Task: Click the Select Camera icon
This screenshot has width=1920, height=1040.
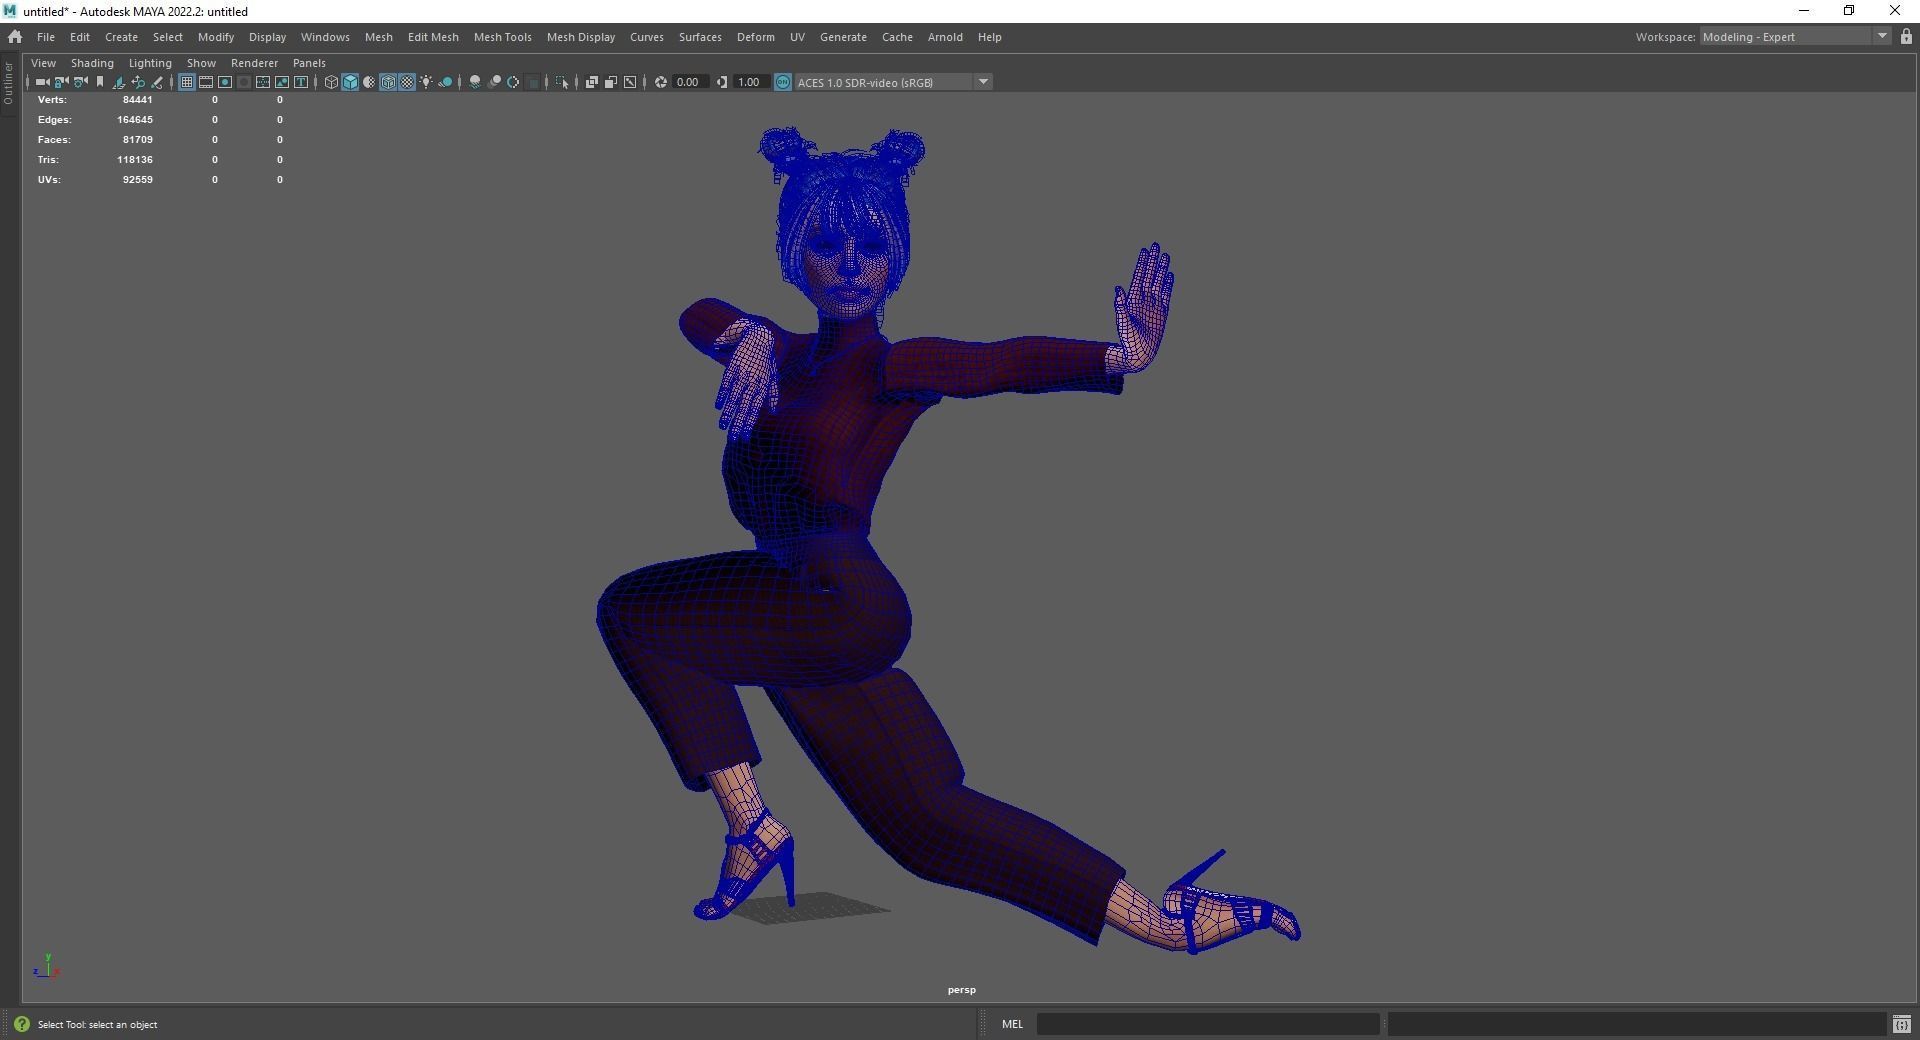Action: [42, 82]
